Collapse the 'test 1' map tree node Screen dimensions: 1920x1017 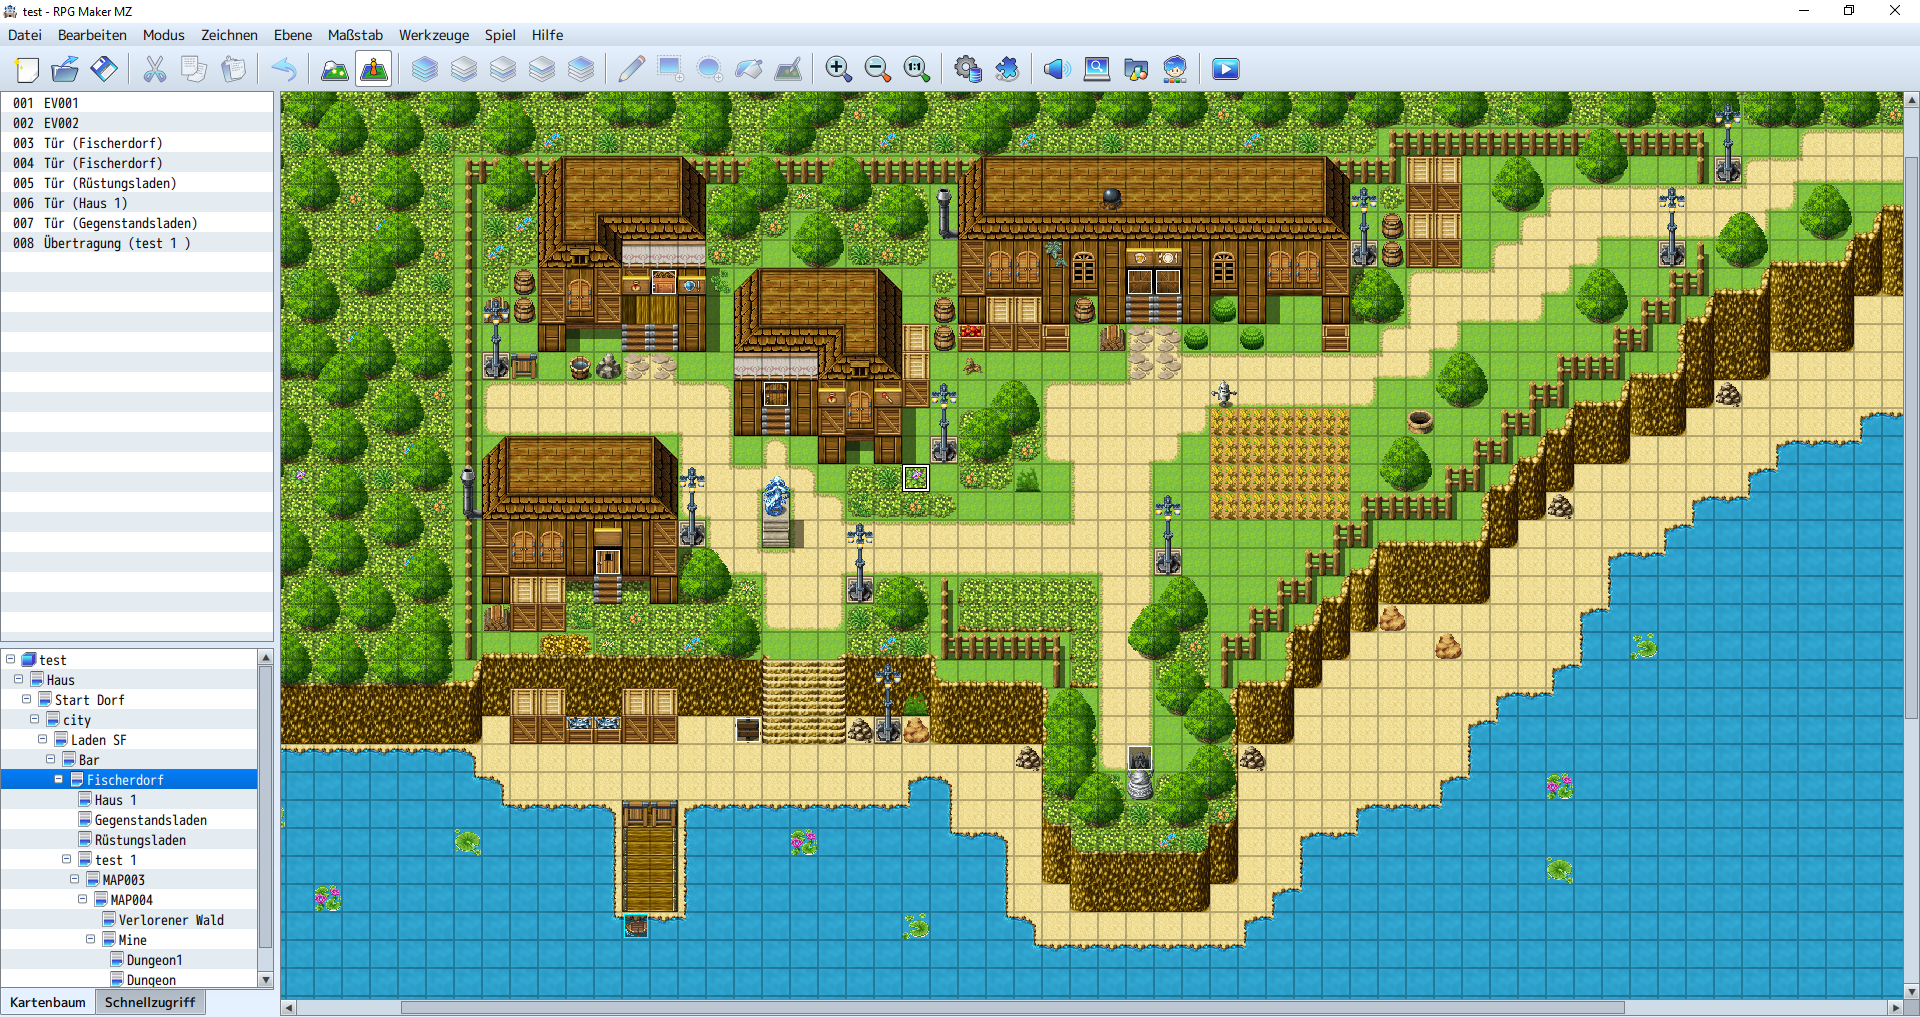(x=67, y=859)
